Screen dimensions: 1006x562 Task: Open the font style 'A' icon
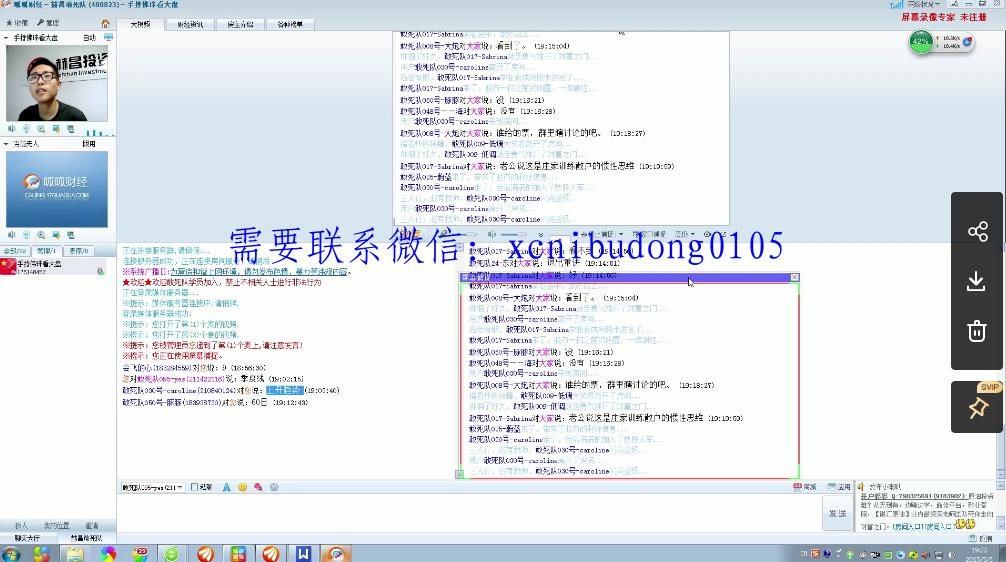227,487
